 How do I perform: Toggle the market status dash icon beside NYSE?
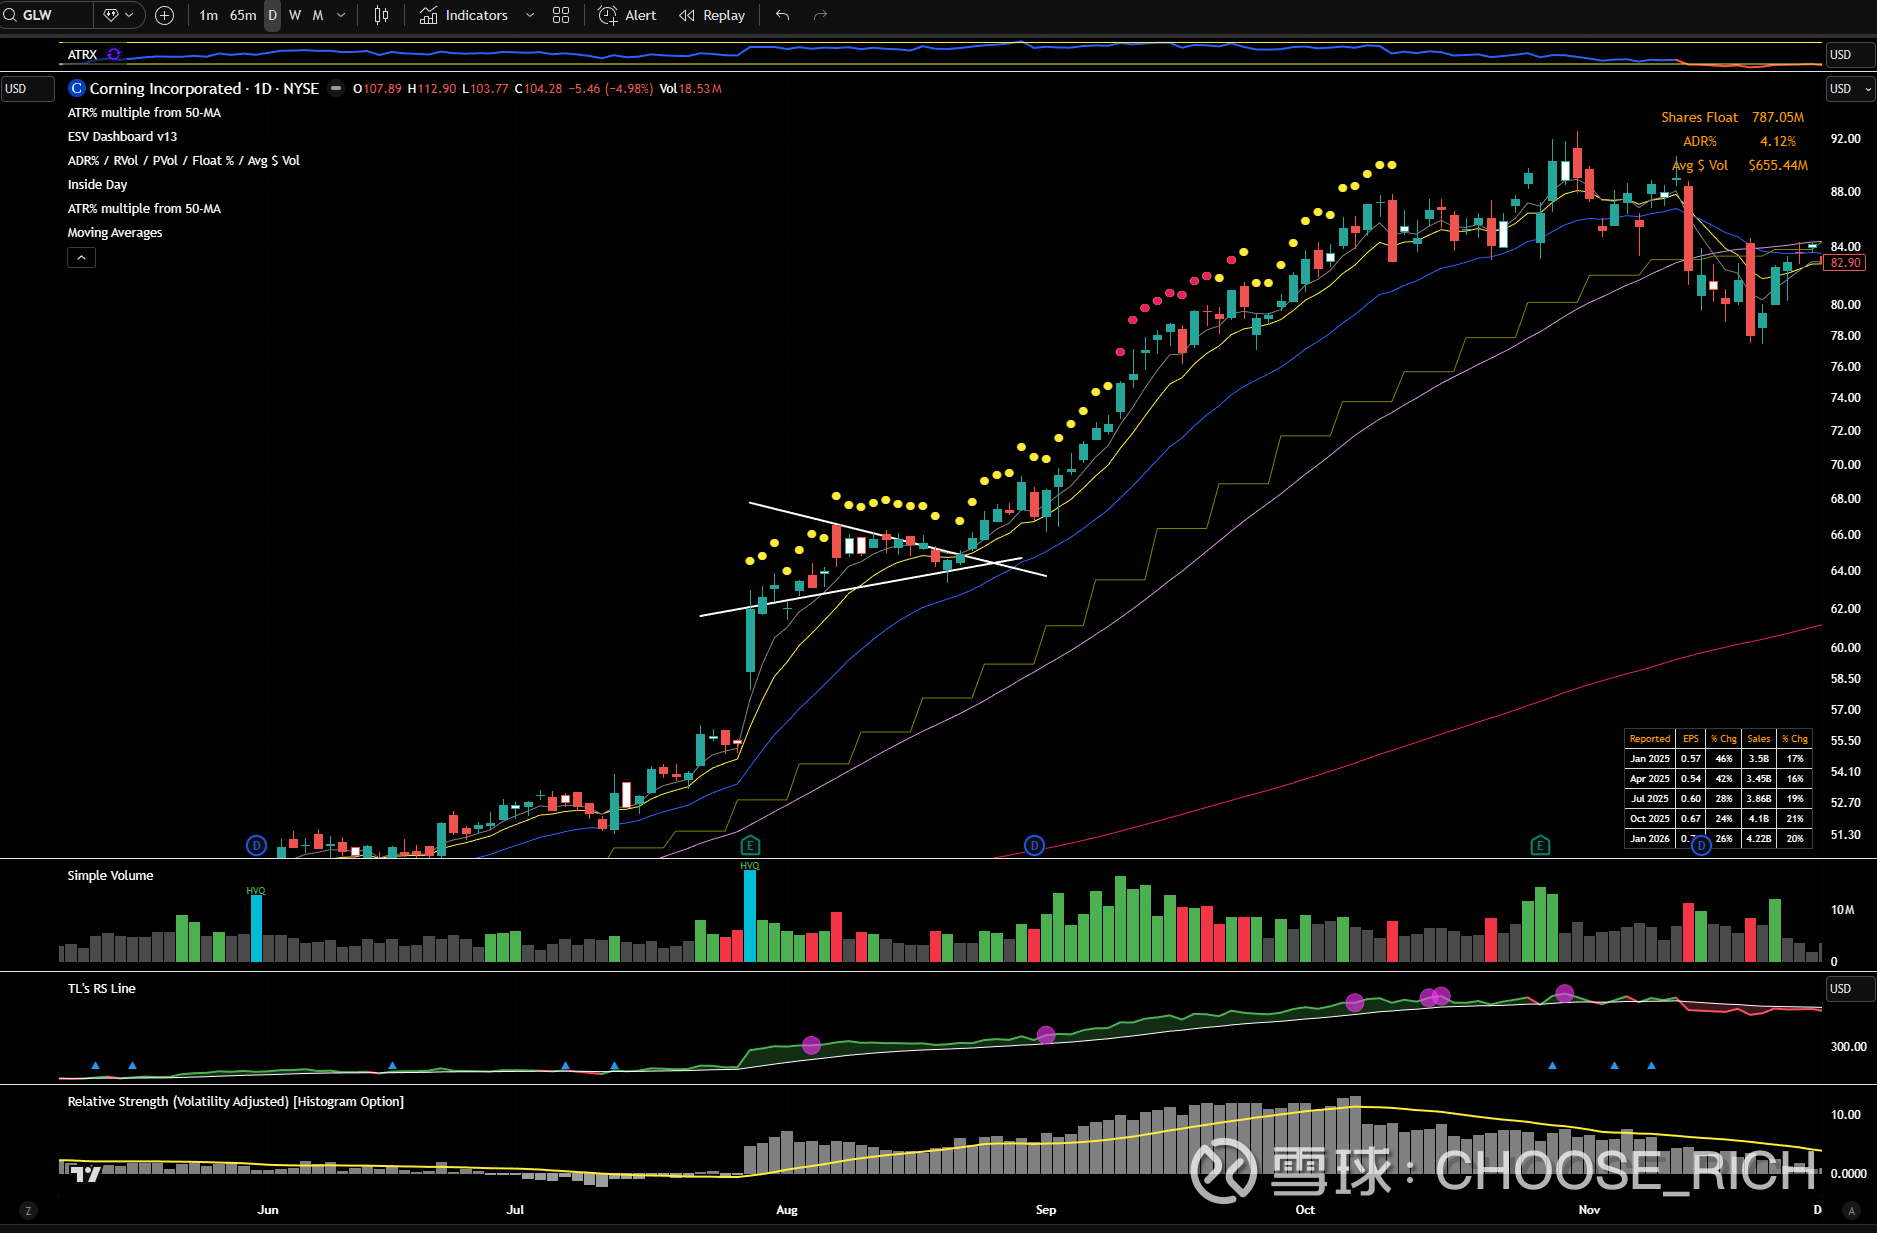[x=336, y=88]
